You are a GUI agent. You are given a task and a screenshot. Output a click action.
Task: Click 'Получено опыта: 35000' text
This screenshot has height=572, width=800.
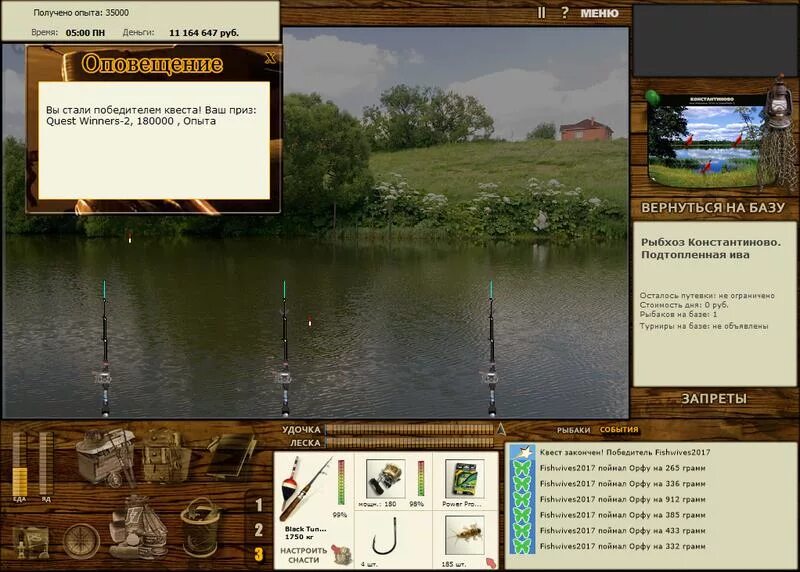pyautogui.click(x=81, y=13)
